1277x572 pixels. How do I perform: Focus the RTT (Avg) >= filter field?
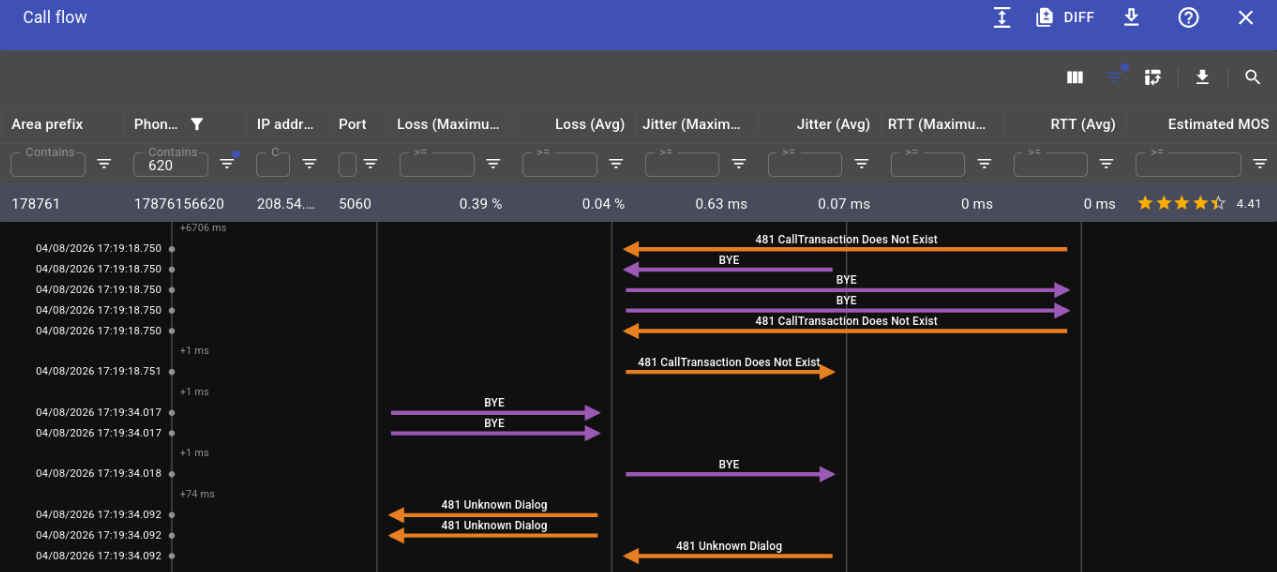coord(1051,164)
